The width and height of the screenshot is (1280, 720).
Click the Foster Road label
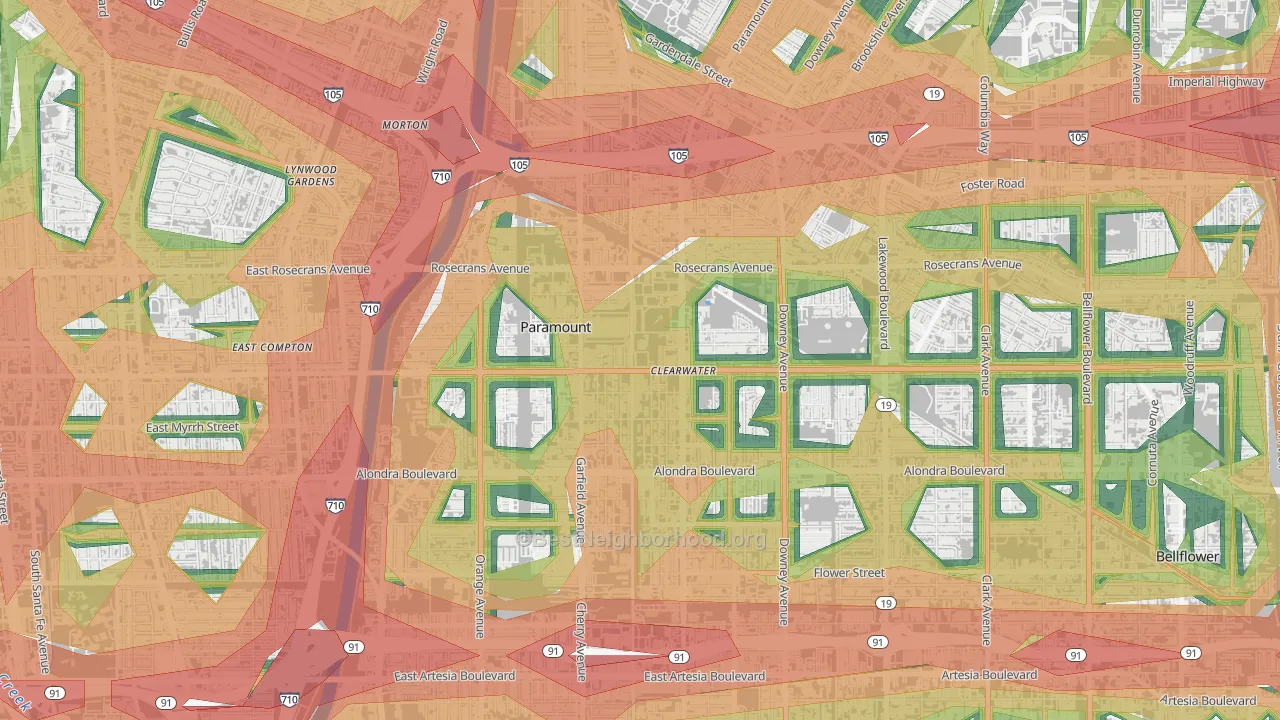click(x=992, y=185)
